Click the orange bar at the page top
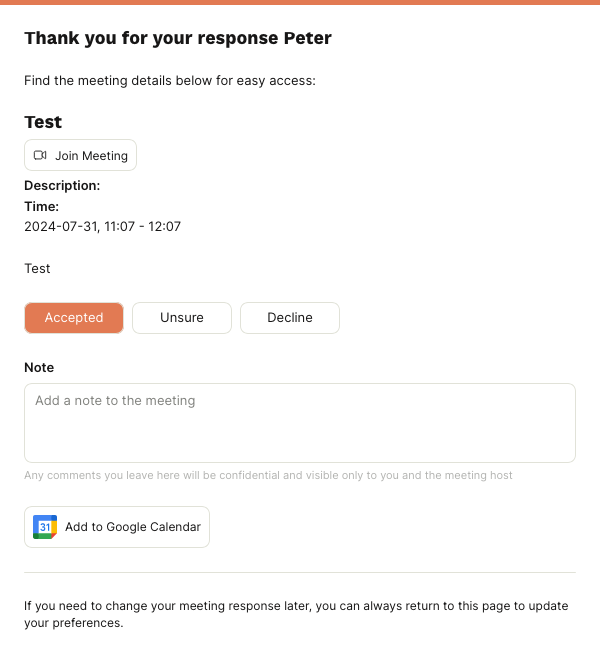 coord(300,2)
